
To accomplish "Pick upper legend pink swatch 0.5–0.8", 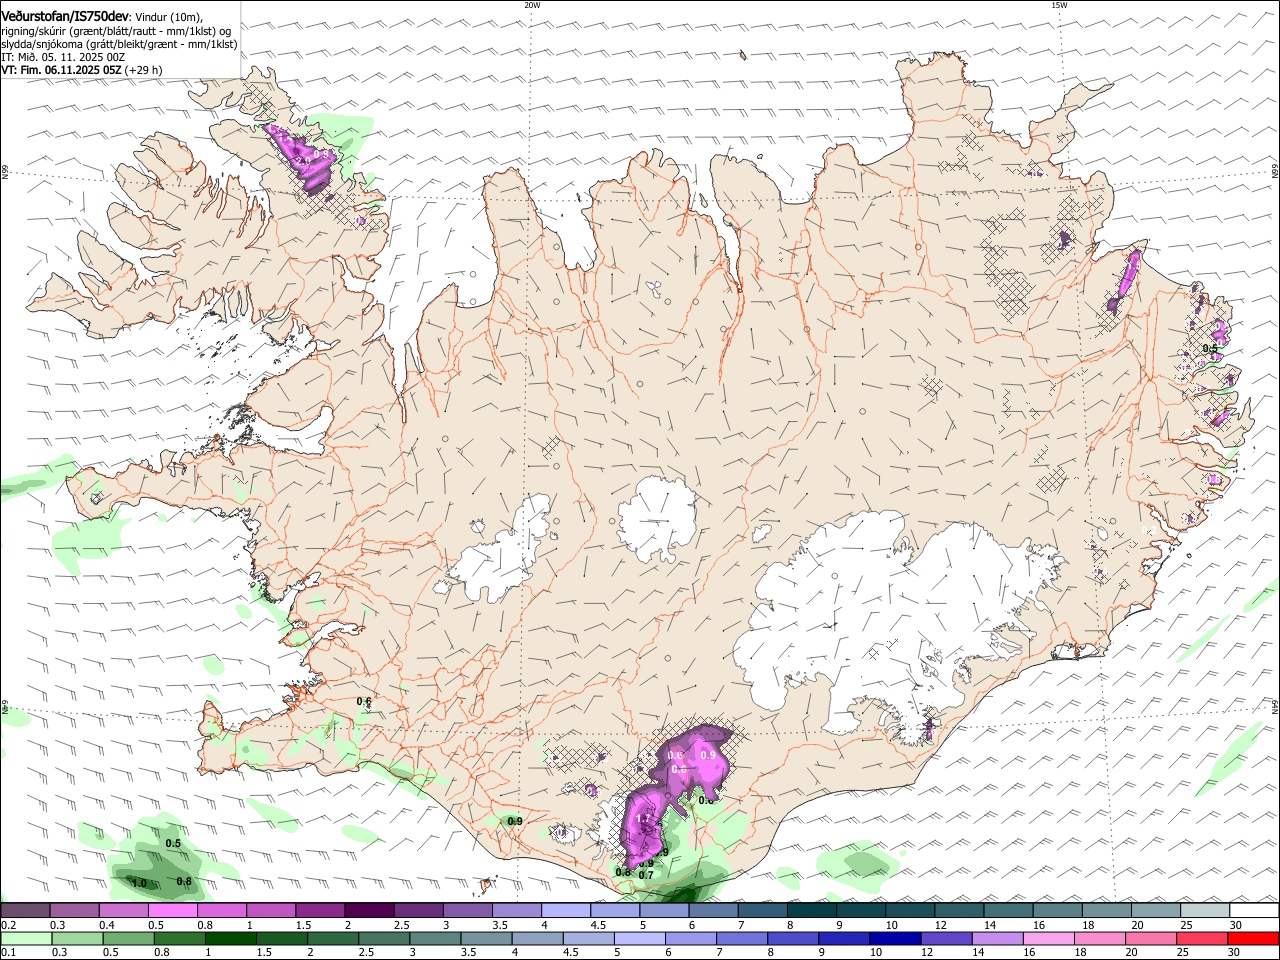I will tap(172, 910).
